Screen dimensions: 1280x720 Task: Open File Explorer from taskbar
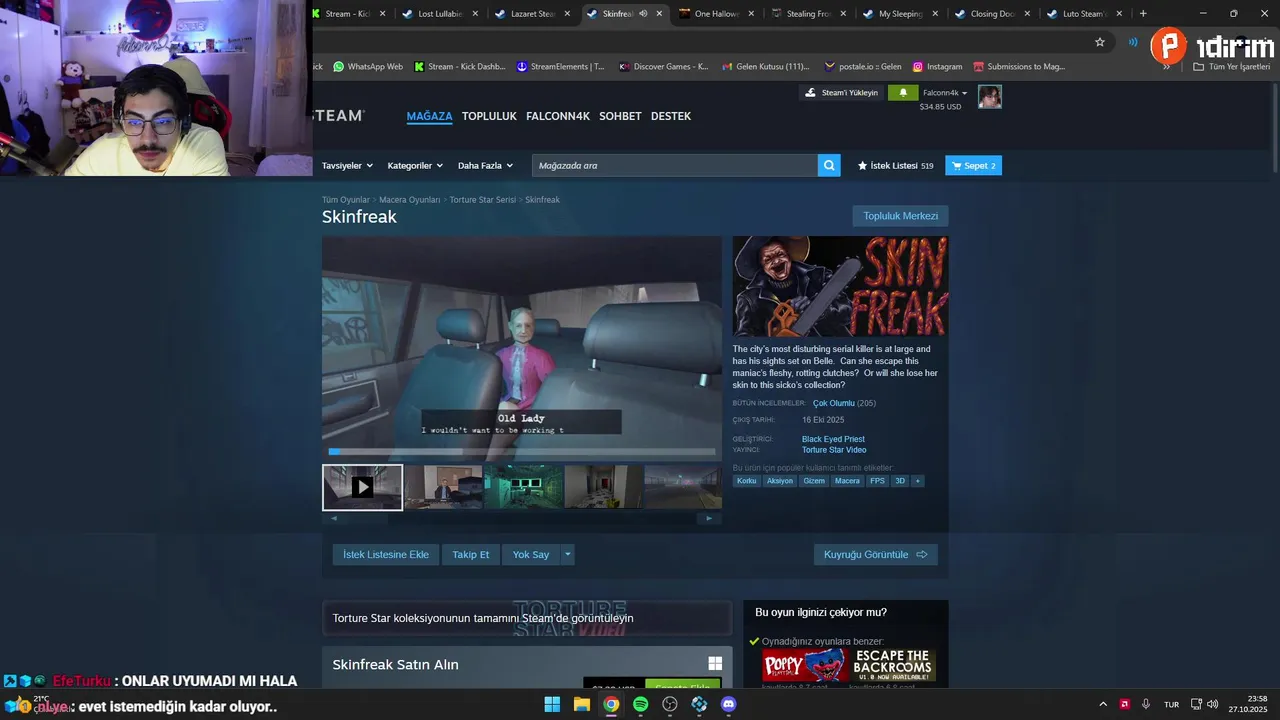(x=582, y=704)
